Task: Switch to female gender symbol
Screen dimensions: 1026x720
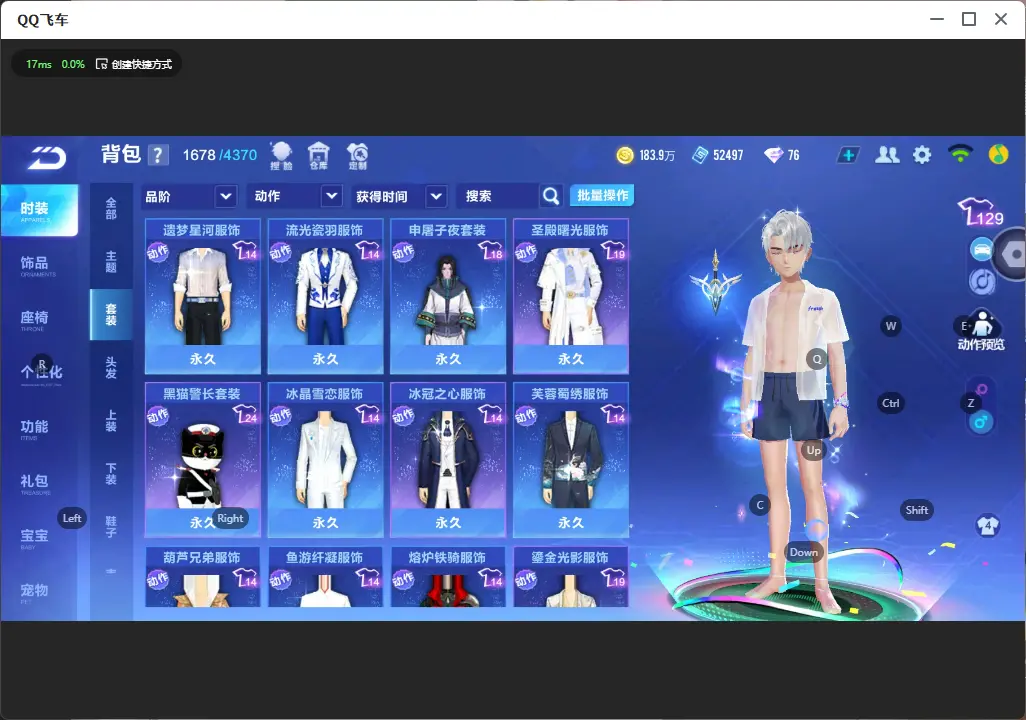Action: point(981,390)
